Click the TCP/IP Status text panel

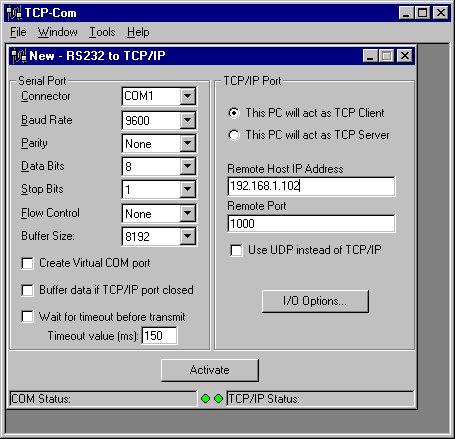click(x=320, y=399)
